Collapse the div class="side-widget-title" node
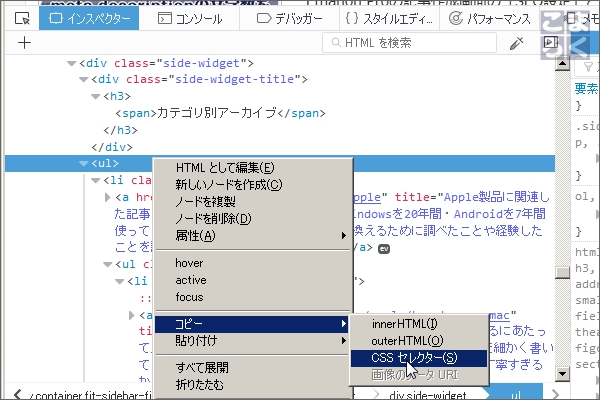Viewport: 600px width, 400px height. pyautogui.click(x=83, y=80)
